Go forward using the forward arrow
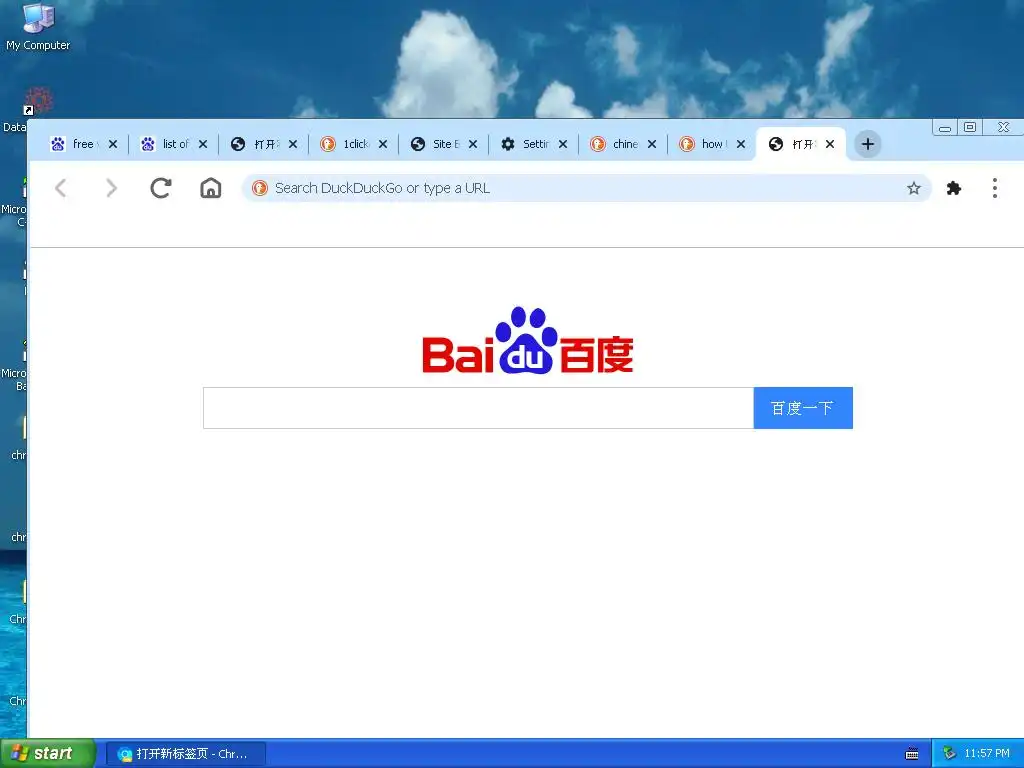 pos(111,188)
